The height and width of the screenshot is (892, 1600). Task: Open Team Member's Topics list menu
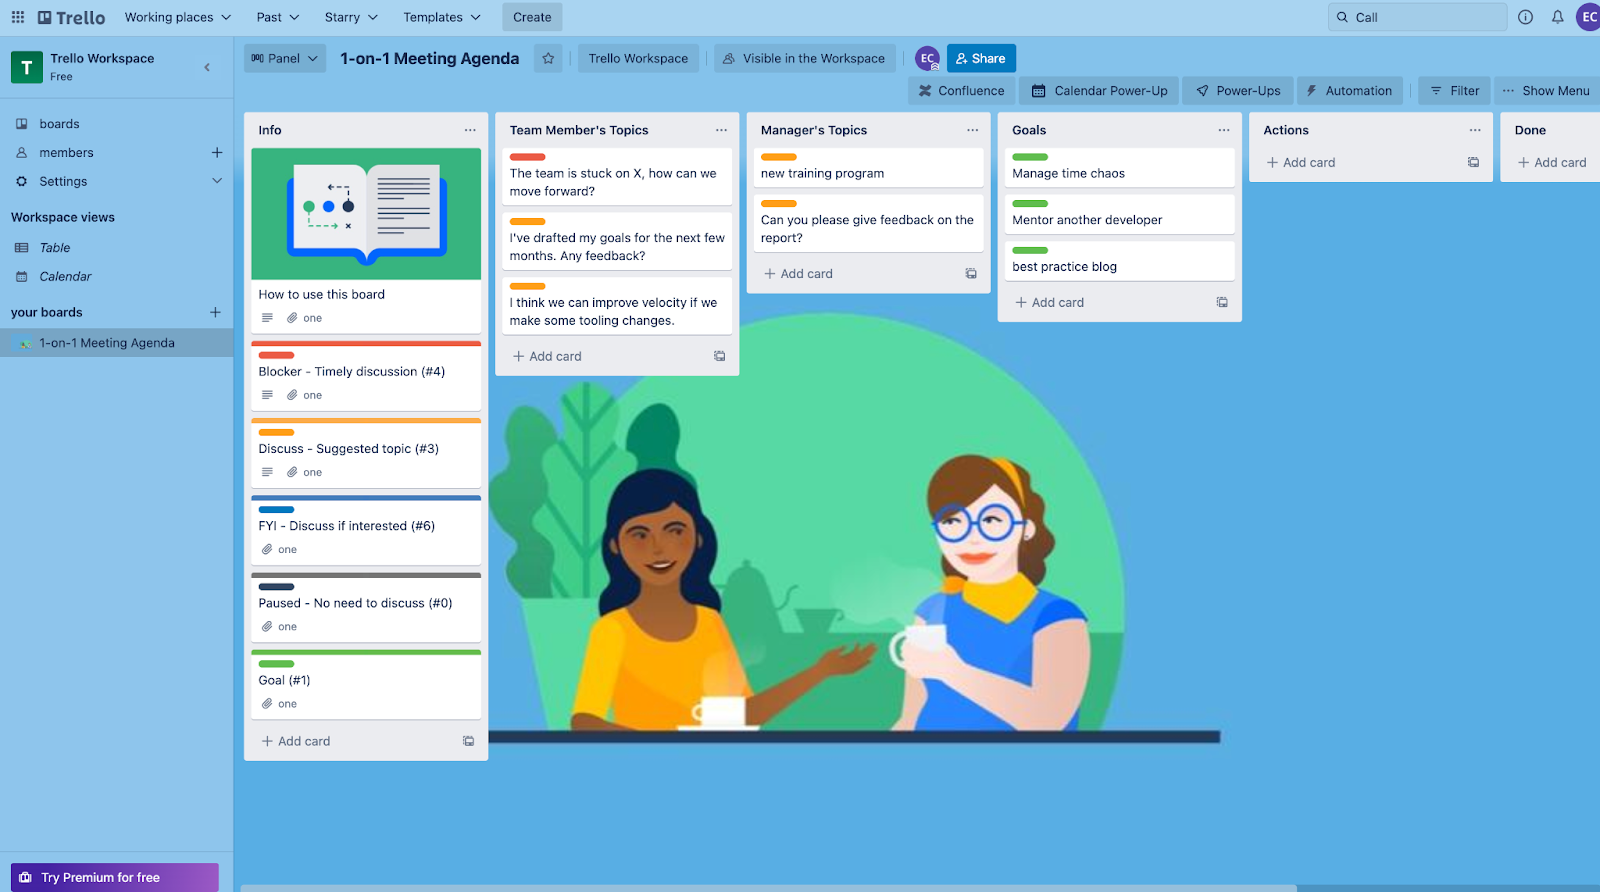tap(721, 130)
